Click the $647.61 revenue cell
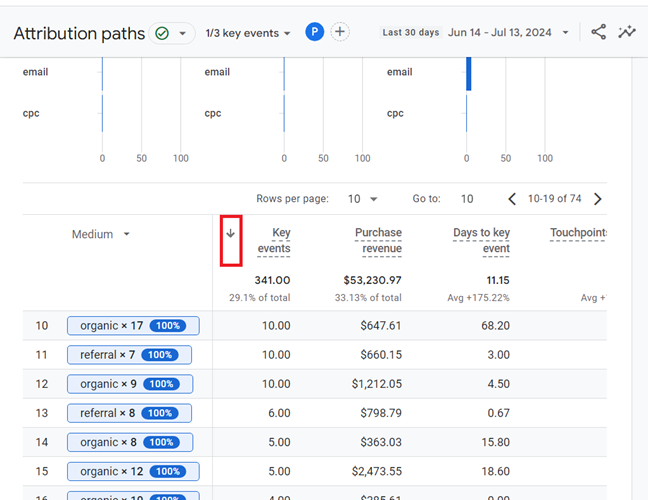 (381, 326)
